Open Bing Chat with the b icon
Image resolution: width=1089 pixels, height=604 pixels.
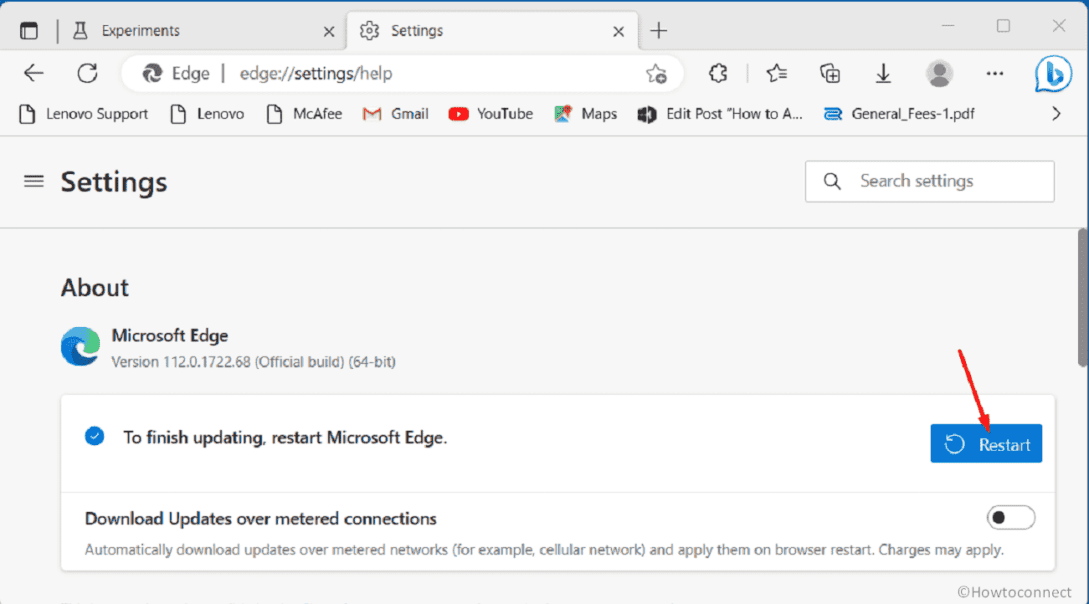click(1052, 72)
